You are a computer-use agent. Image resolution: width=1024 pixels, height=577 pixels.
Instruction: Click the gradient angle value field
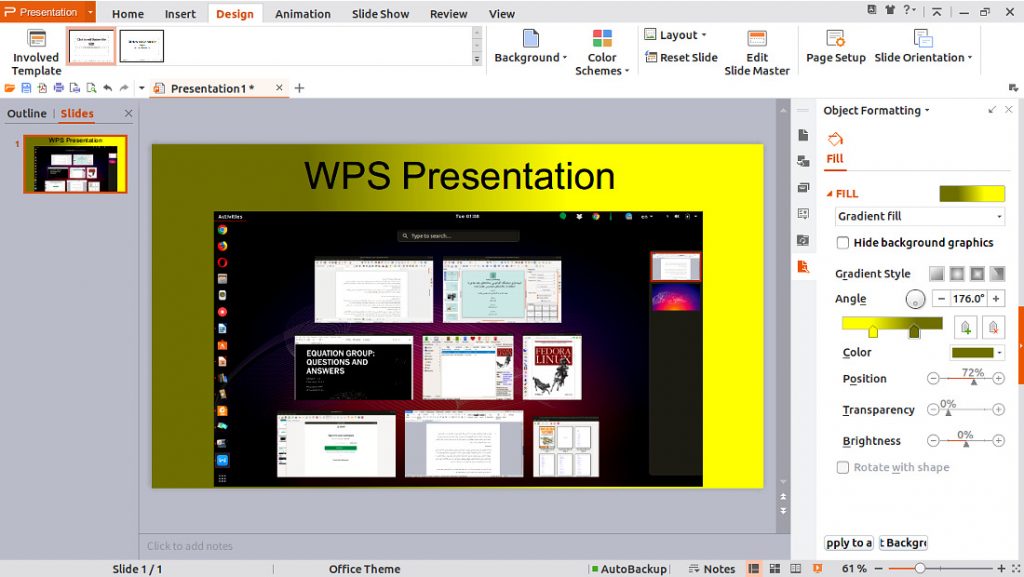click(968, 299)
